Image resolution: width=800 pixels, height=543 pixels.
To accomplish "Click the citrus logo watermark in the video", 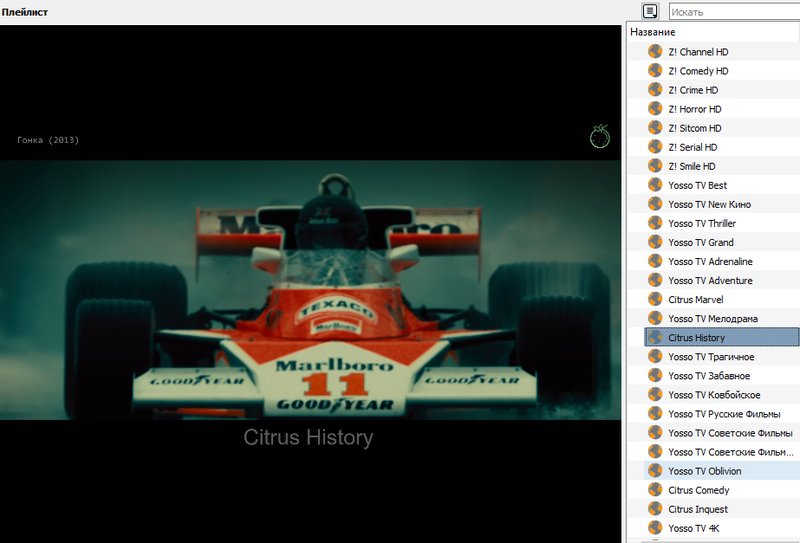I will pyautogui.click(x=600, y=136).
